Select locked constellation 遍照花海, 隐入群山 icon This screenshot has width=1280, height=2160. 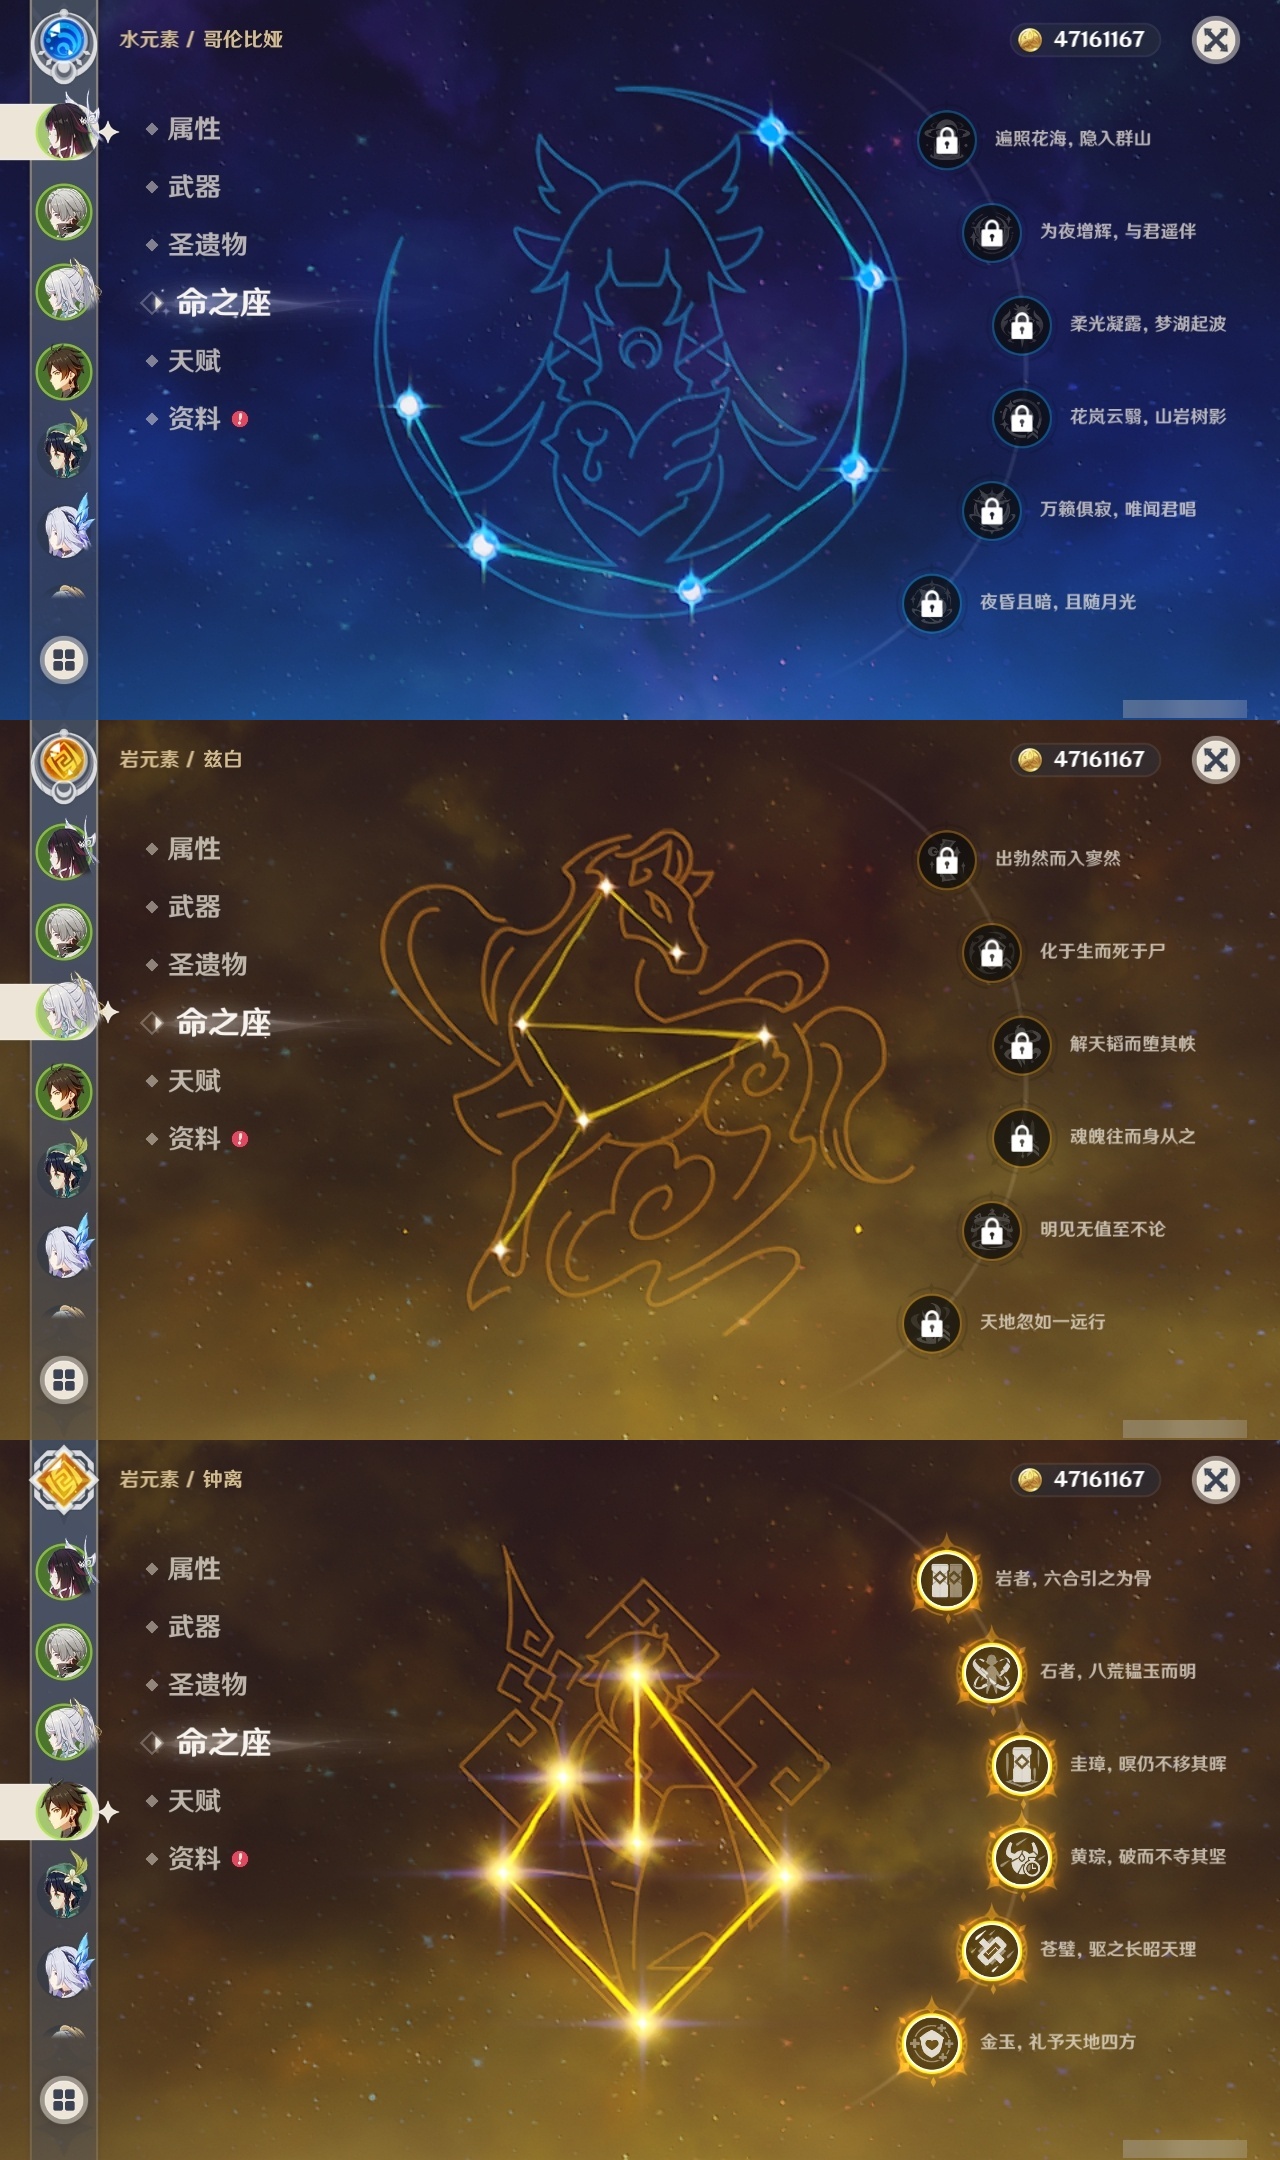[946, 140]
